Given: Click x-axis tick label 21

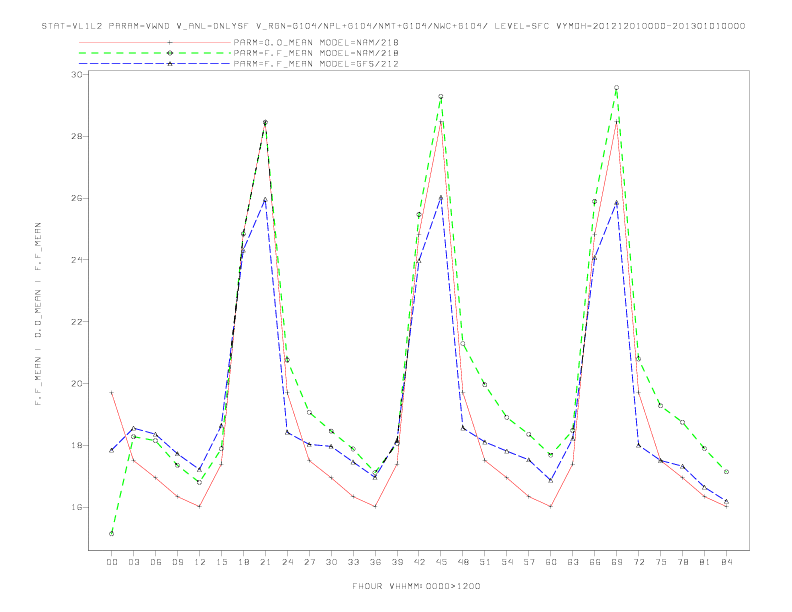Looking at the screenshot, I should (x=265, y=562).
